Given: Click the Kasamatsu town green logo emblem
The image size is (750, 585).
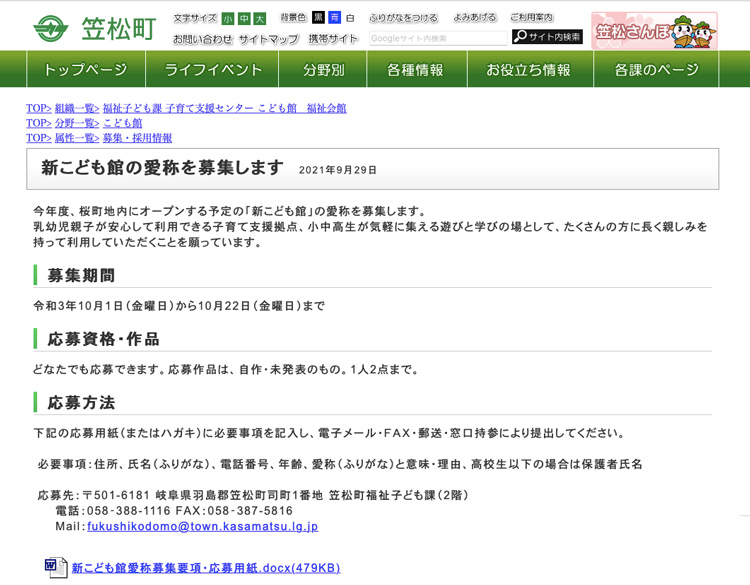Looking at the screenshot, I should tap(51, 29).
